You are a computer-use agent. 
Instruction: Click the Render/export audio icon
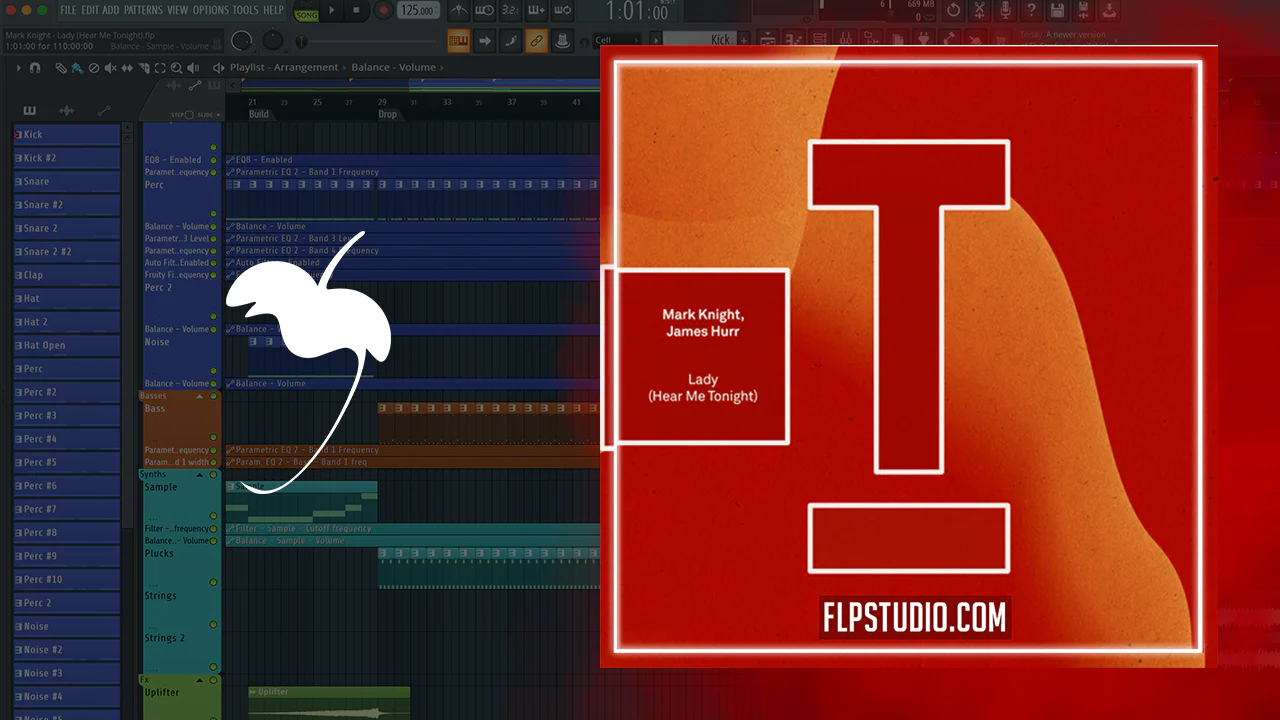(1083, 11)
